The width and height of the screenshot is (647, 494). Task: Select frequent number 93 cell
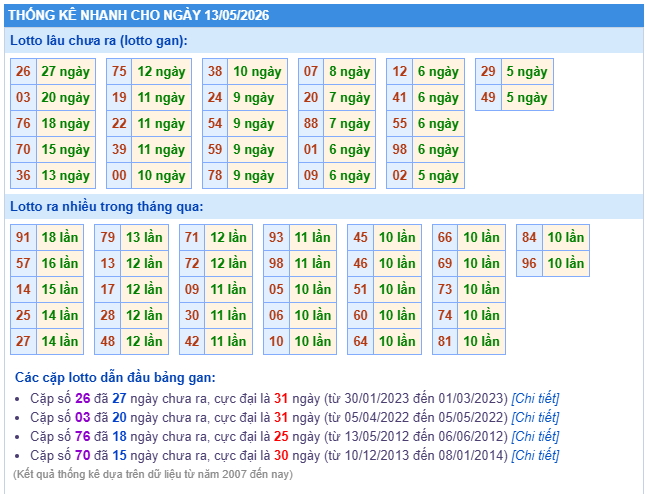pyautogui.click(x=276, y=237)
